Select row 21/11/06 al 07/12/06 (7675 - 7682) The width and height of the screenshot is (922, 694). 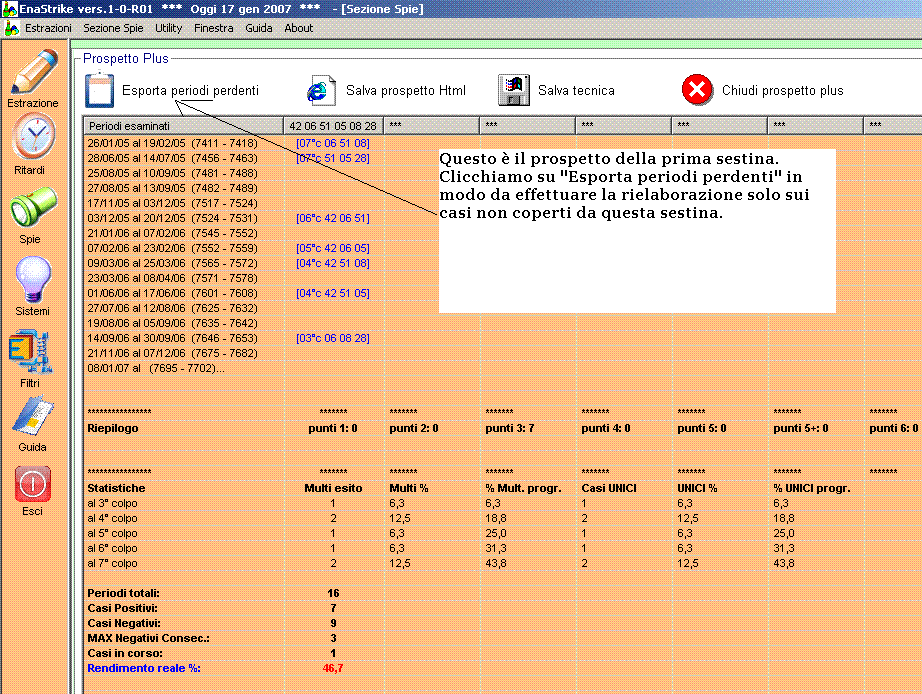point(172,353)
